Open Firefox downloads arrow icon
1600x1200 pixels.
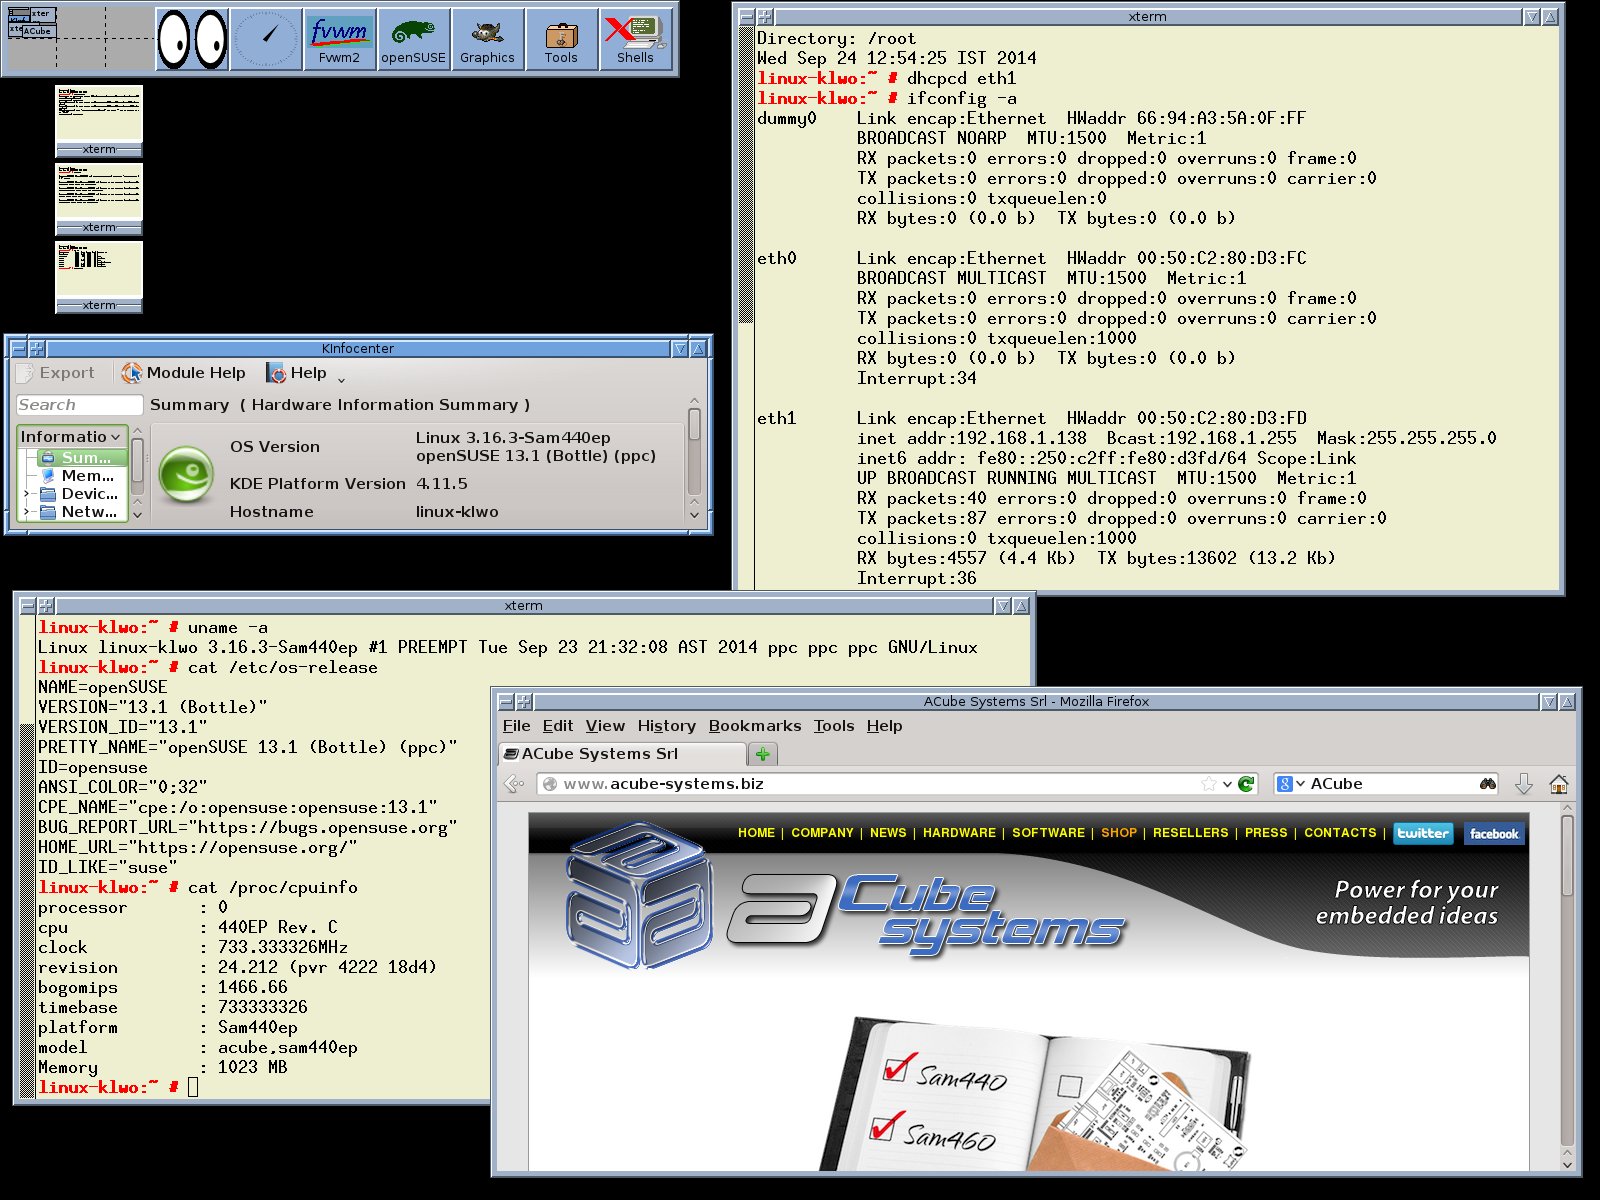(1523, 784)
